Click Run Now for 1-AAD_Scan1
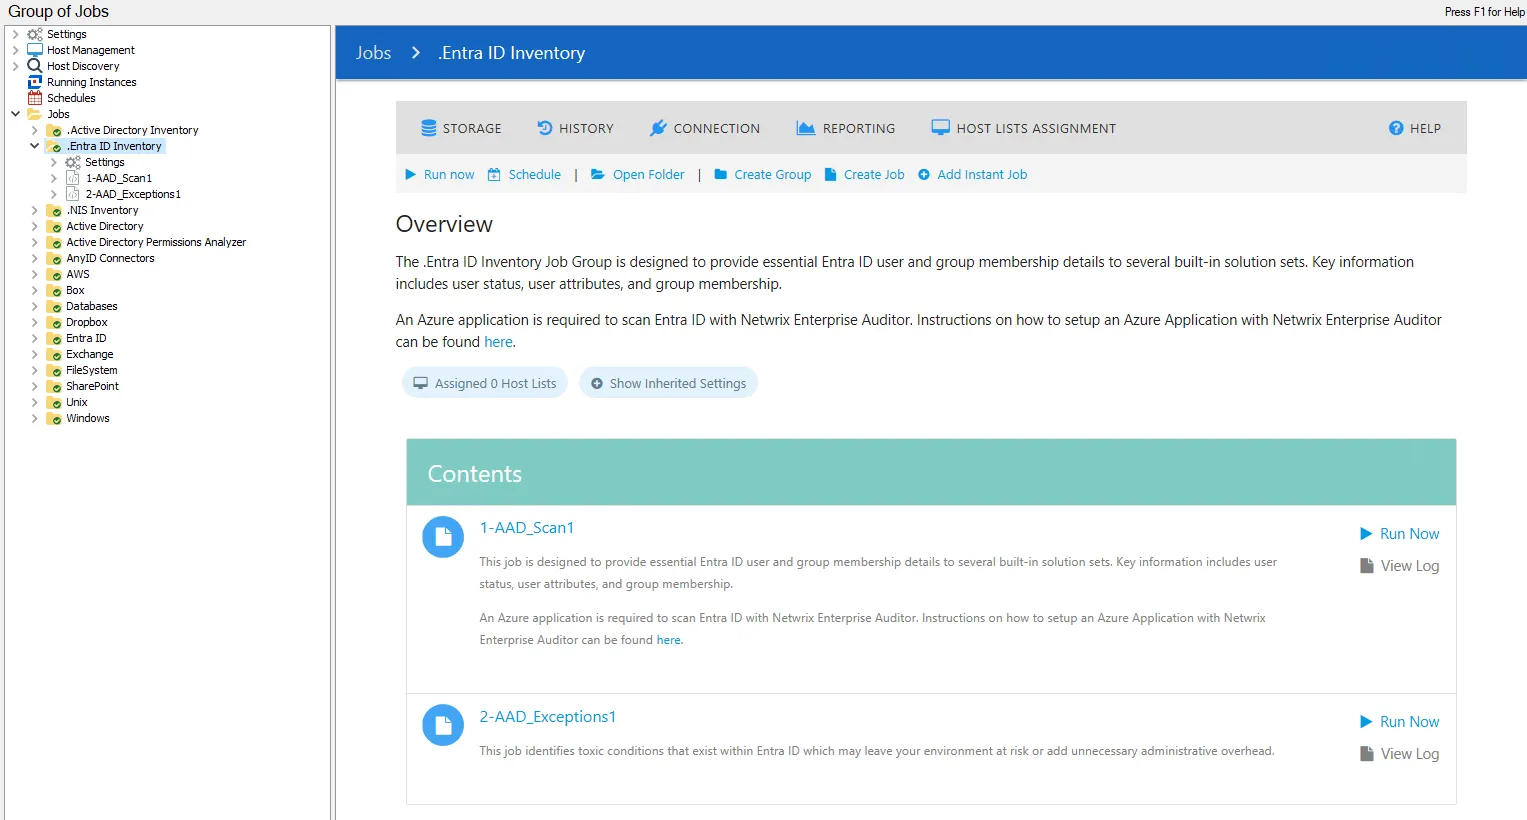The width and height of the screenshot is (1527, 820). pos(1400,534)
